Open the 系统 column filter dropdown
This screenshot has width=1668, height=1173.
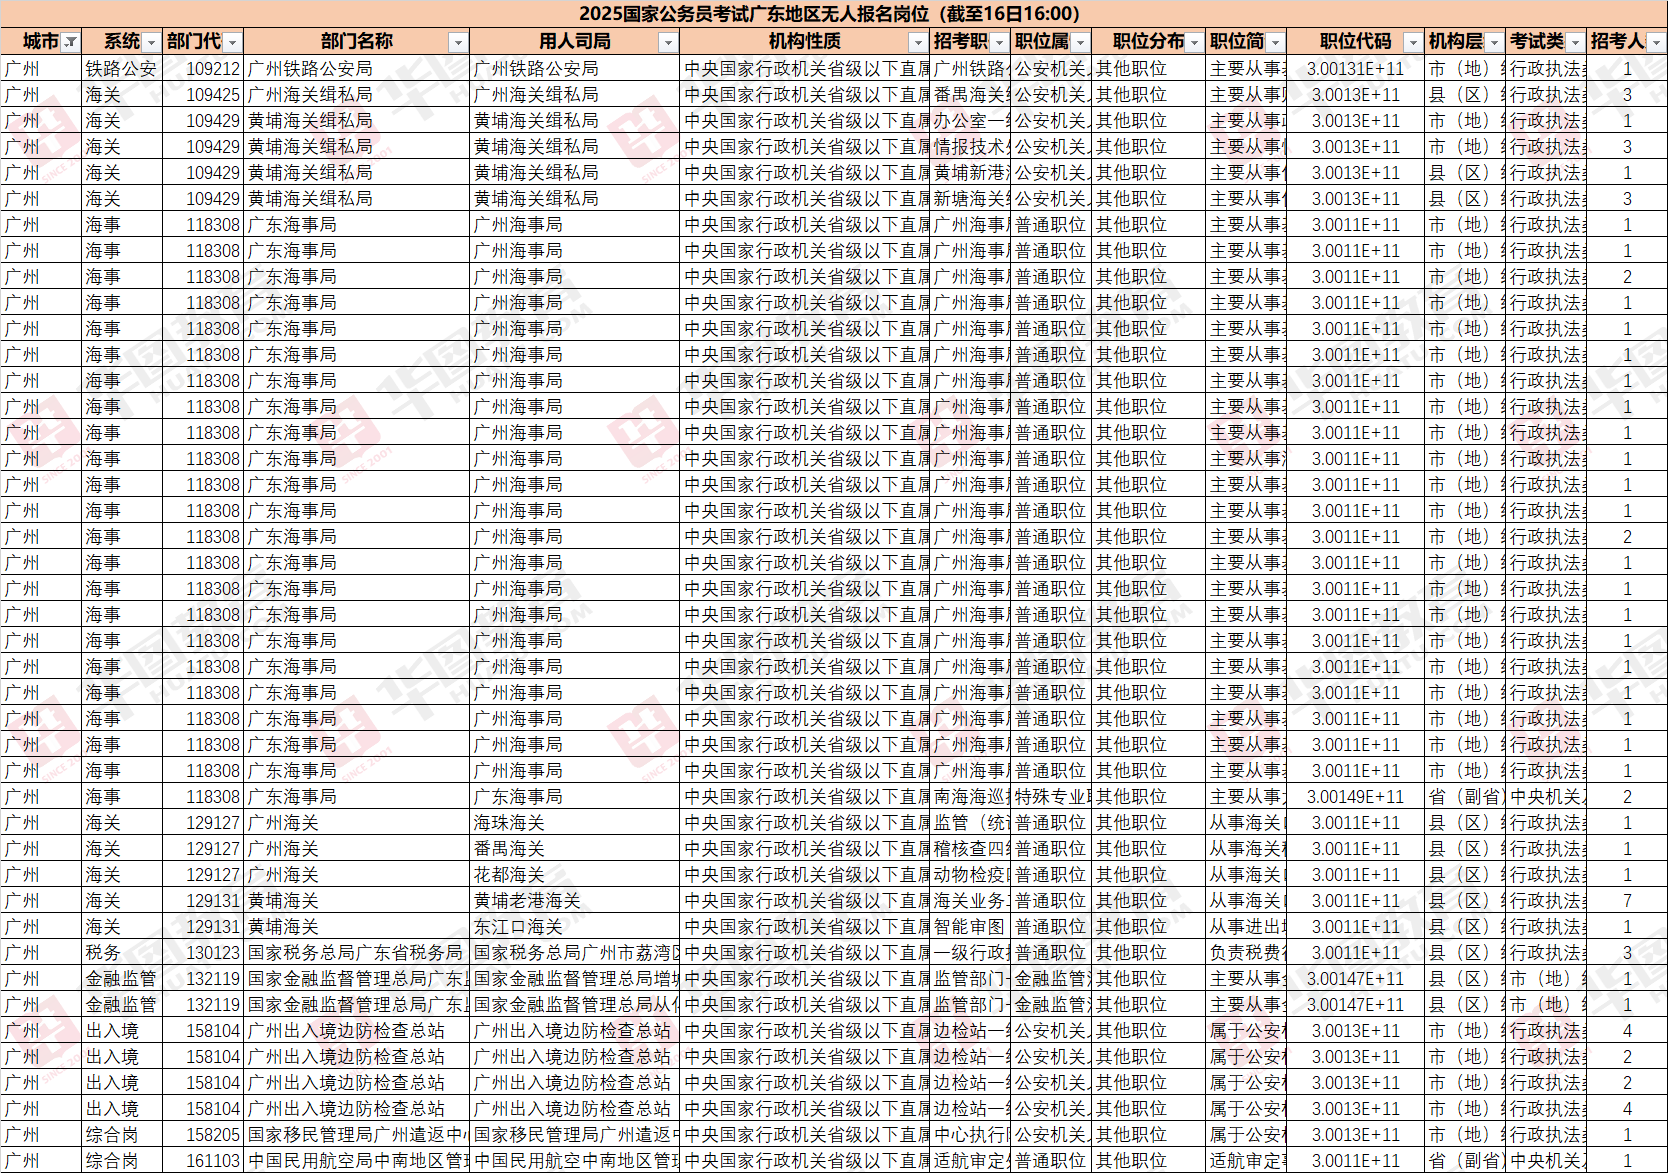point(151,42)
